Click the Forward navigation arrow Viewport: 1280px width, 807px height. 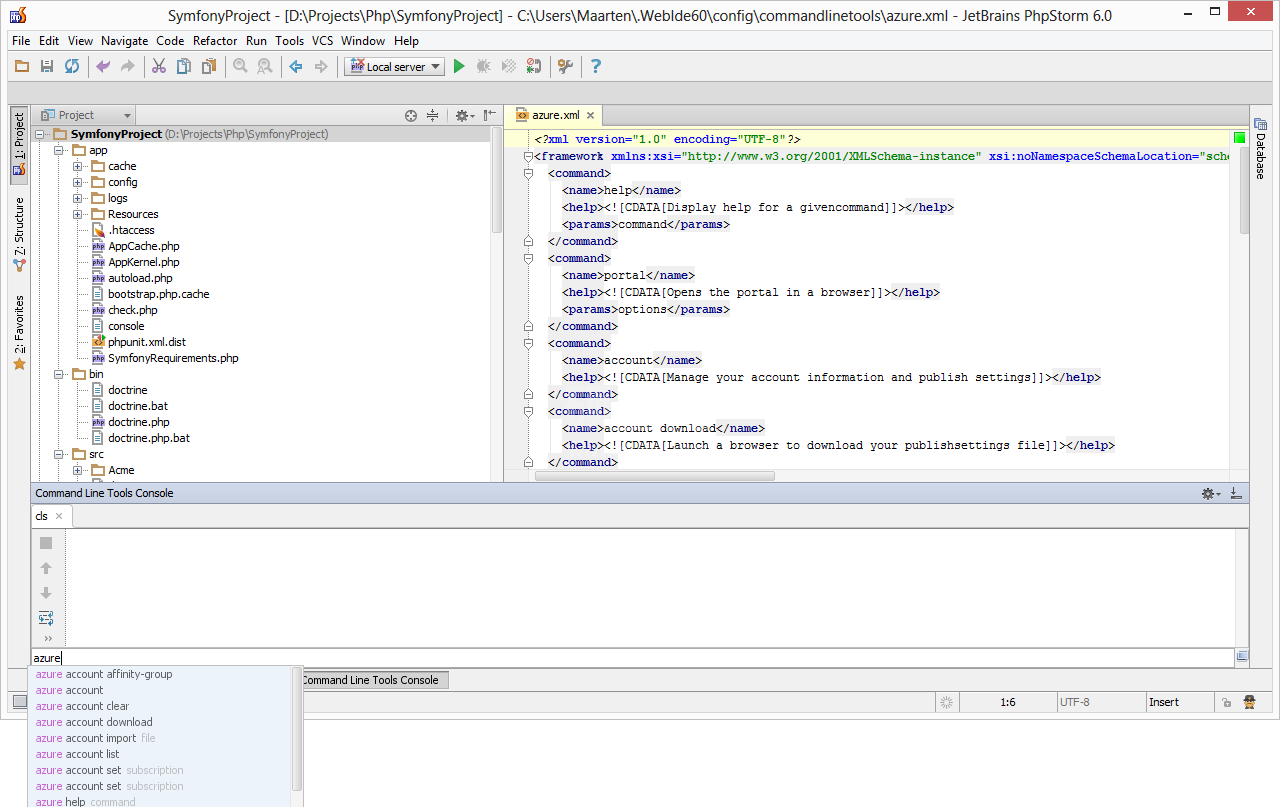coord(321,66)
